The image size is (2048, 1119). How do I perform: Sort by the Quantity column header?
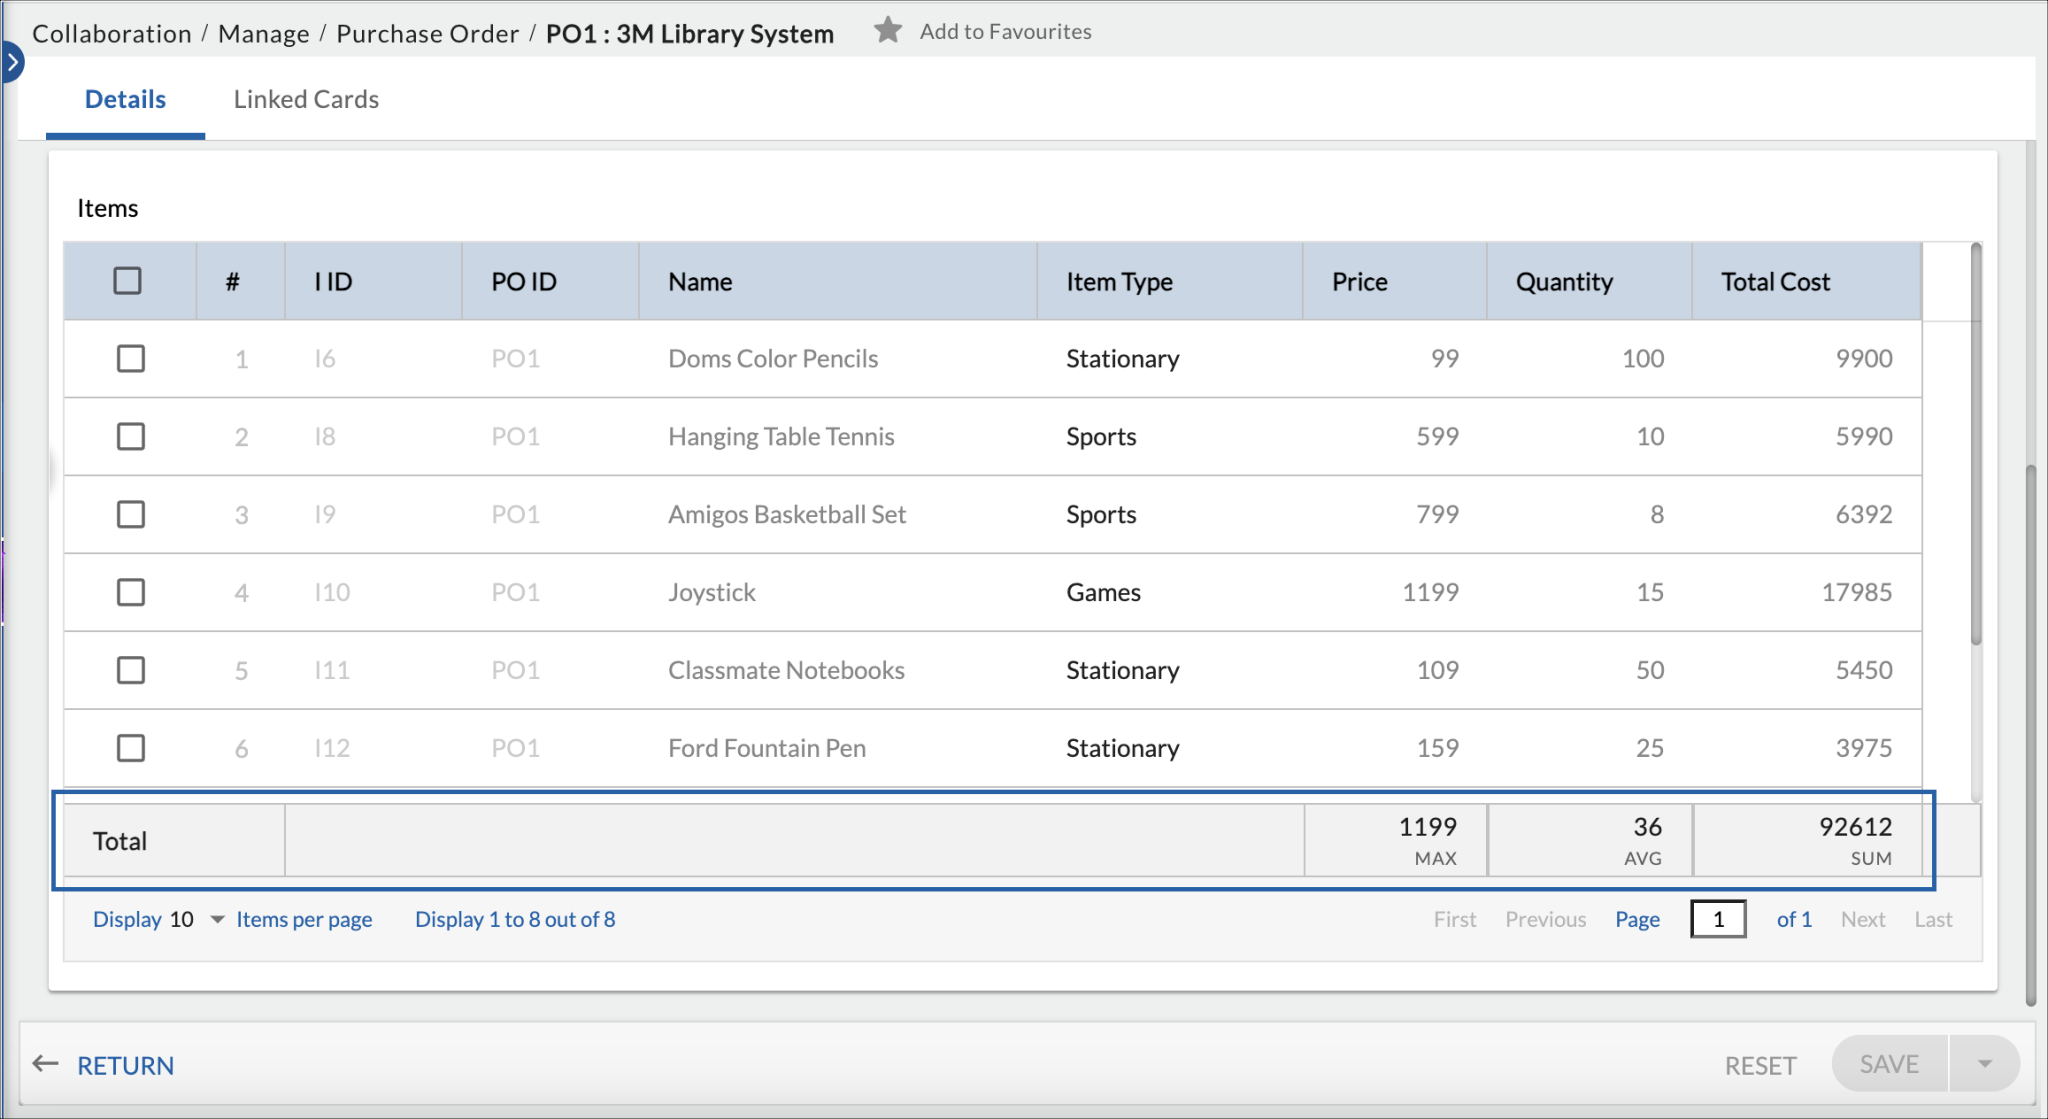tap(1590, 281)
